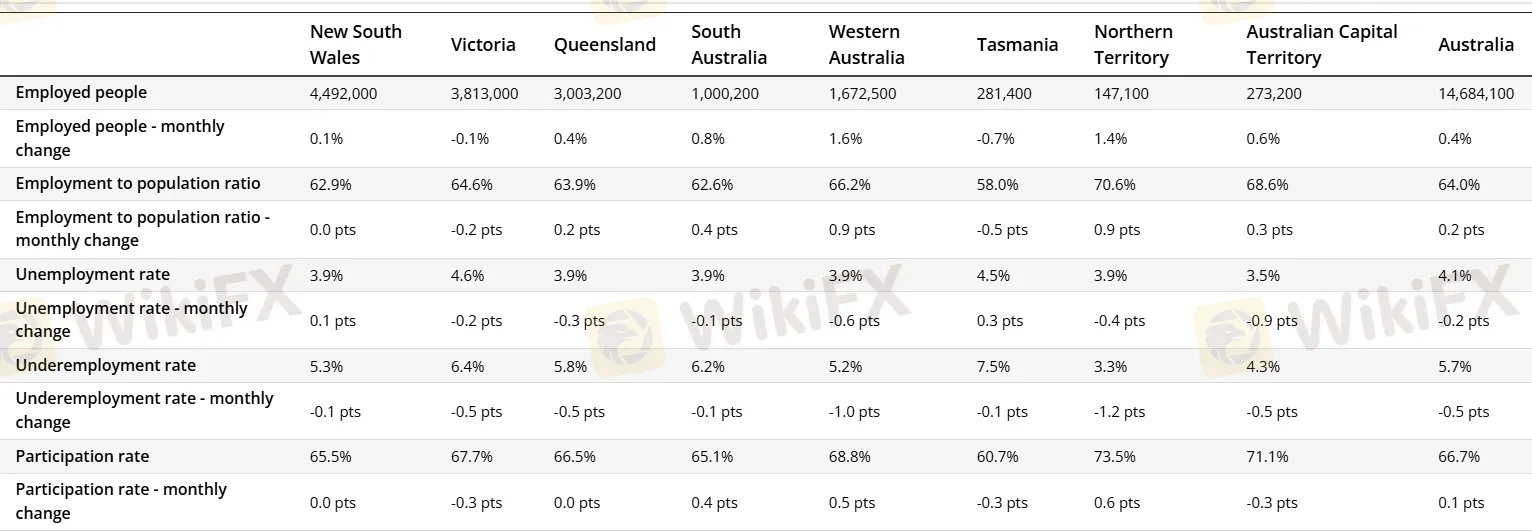Click the Underemployment rate row label
The height and width of the screenshot is (532, 1532).
(106, 366)
